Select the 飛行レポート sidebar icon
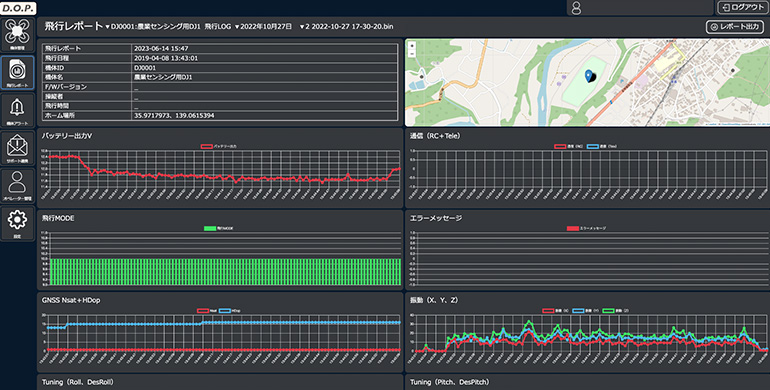 pyautogui.click(x=17, y=72)
